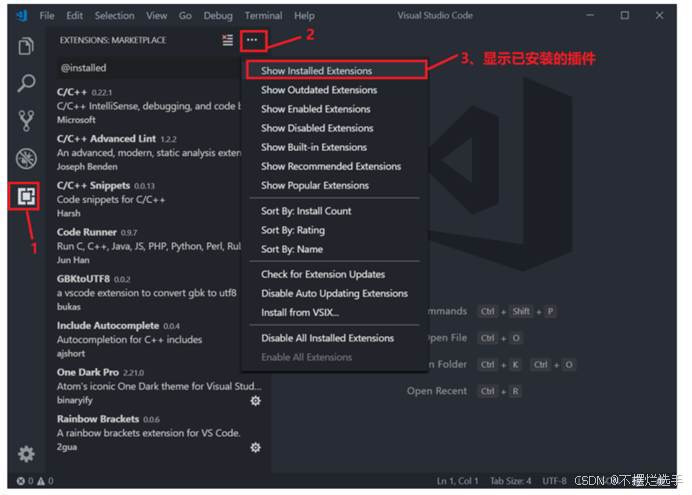
Task: Open the Extensions view in activity bar
Action: click(x=26, y=196)
